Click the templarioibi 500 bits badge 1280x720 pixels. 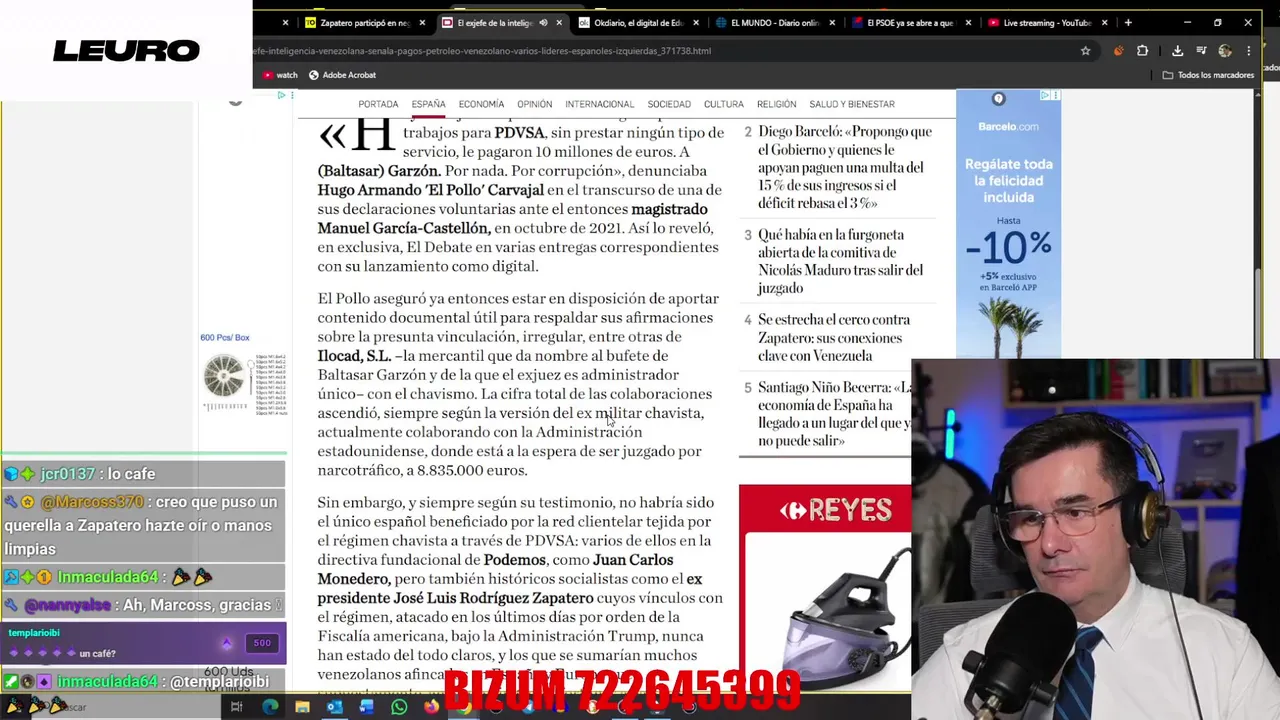point(261,643)
